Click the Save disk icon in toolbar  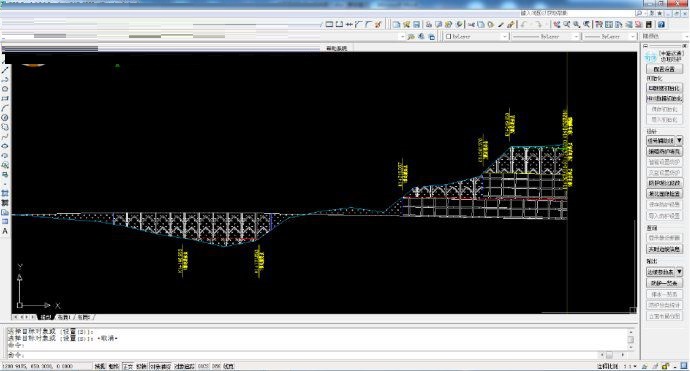pyautogui.click(x=416, y=25)
